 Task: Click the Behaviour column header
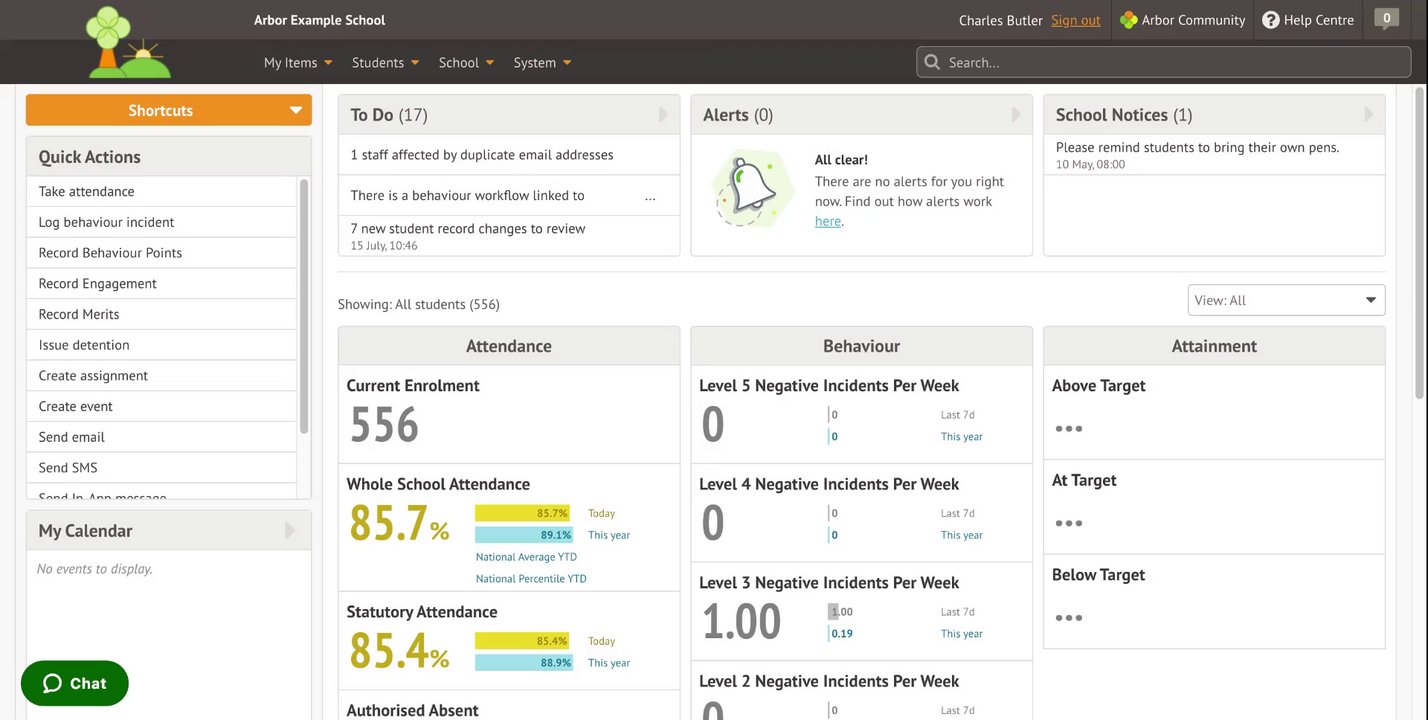click(x=862, y=346)
